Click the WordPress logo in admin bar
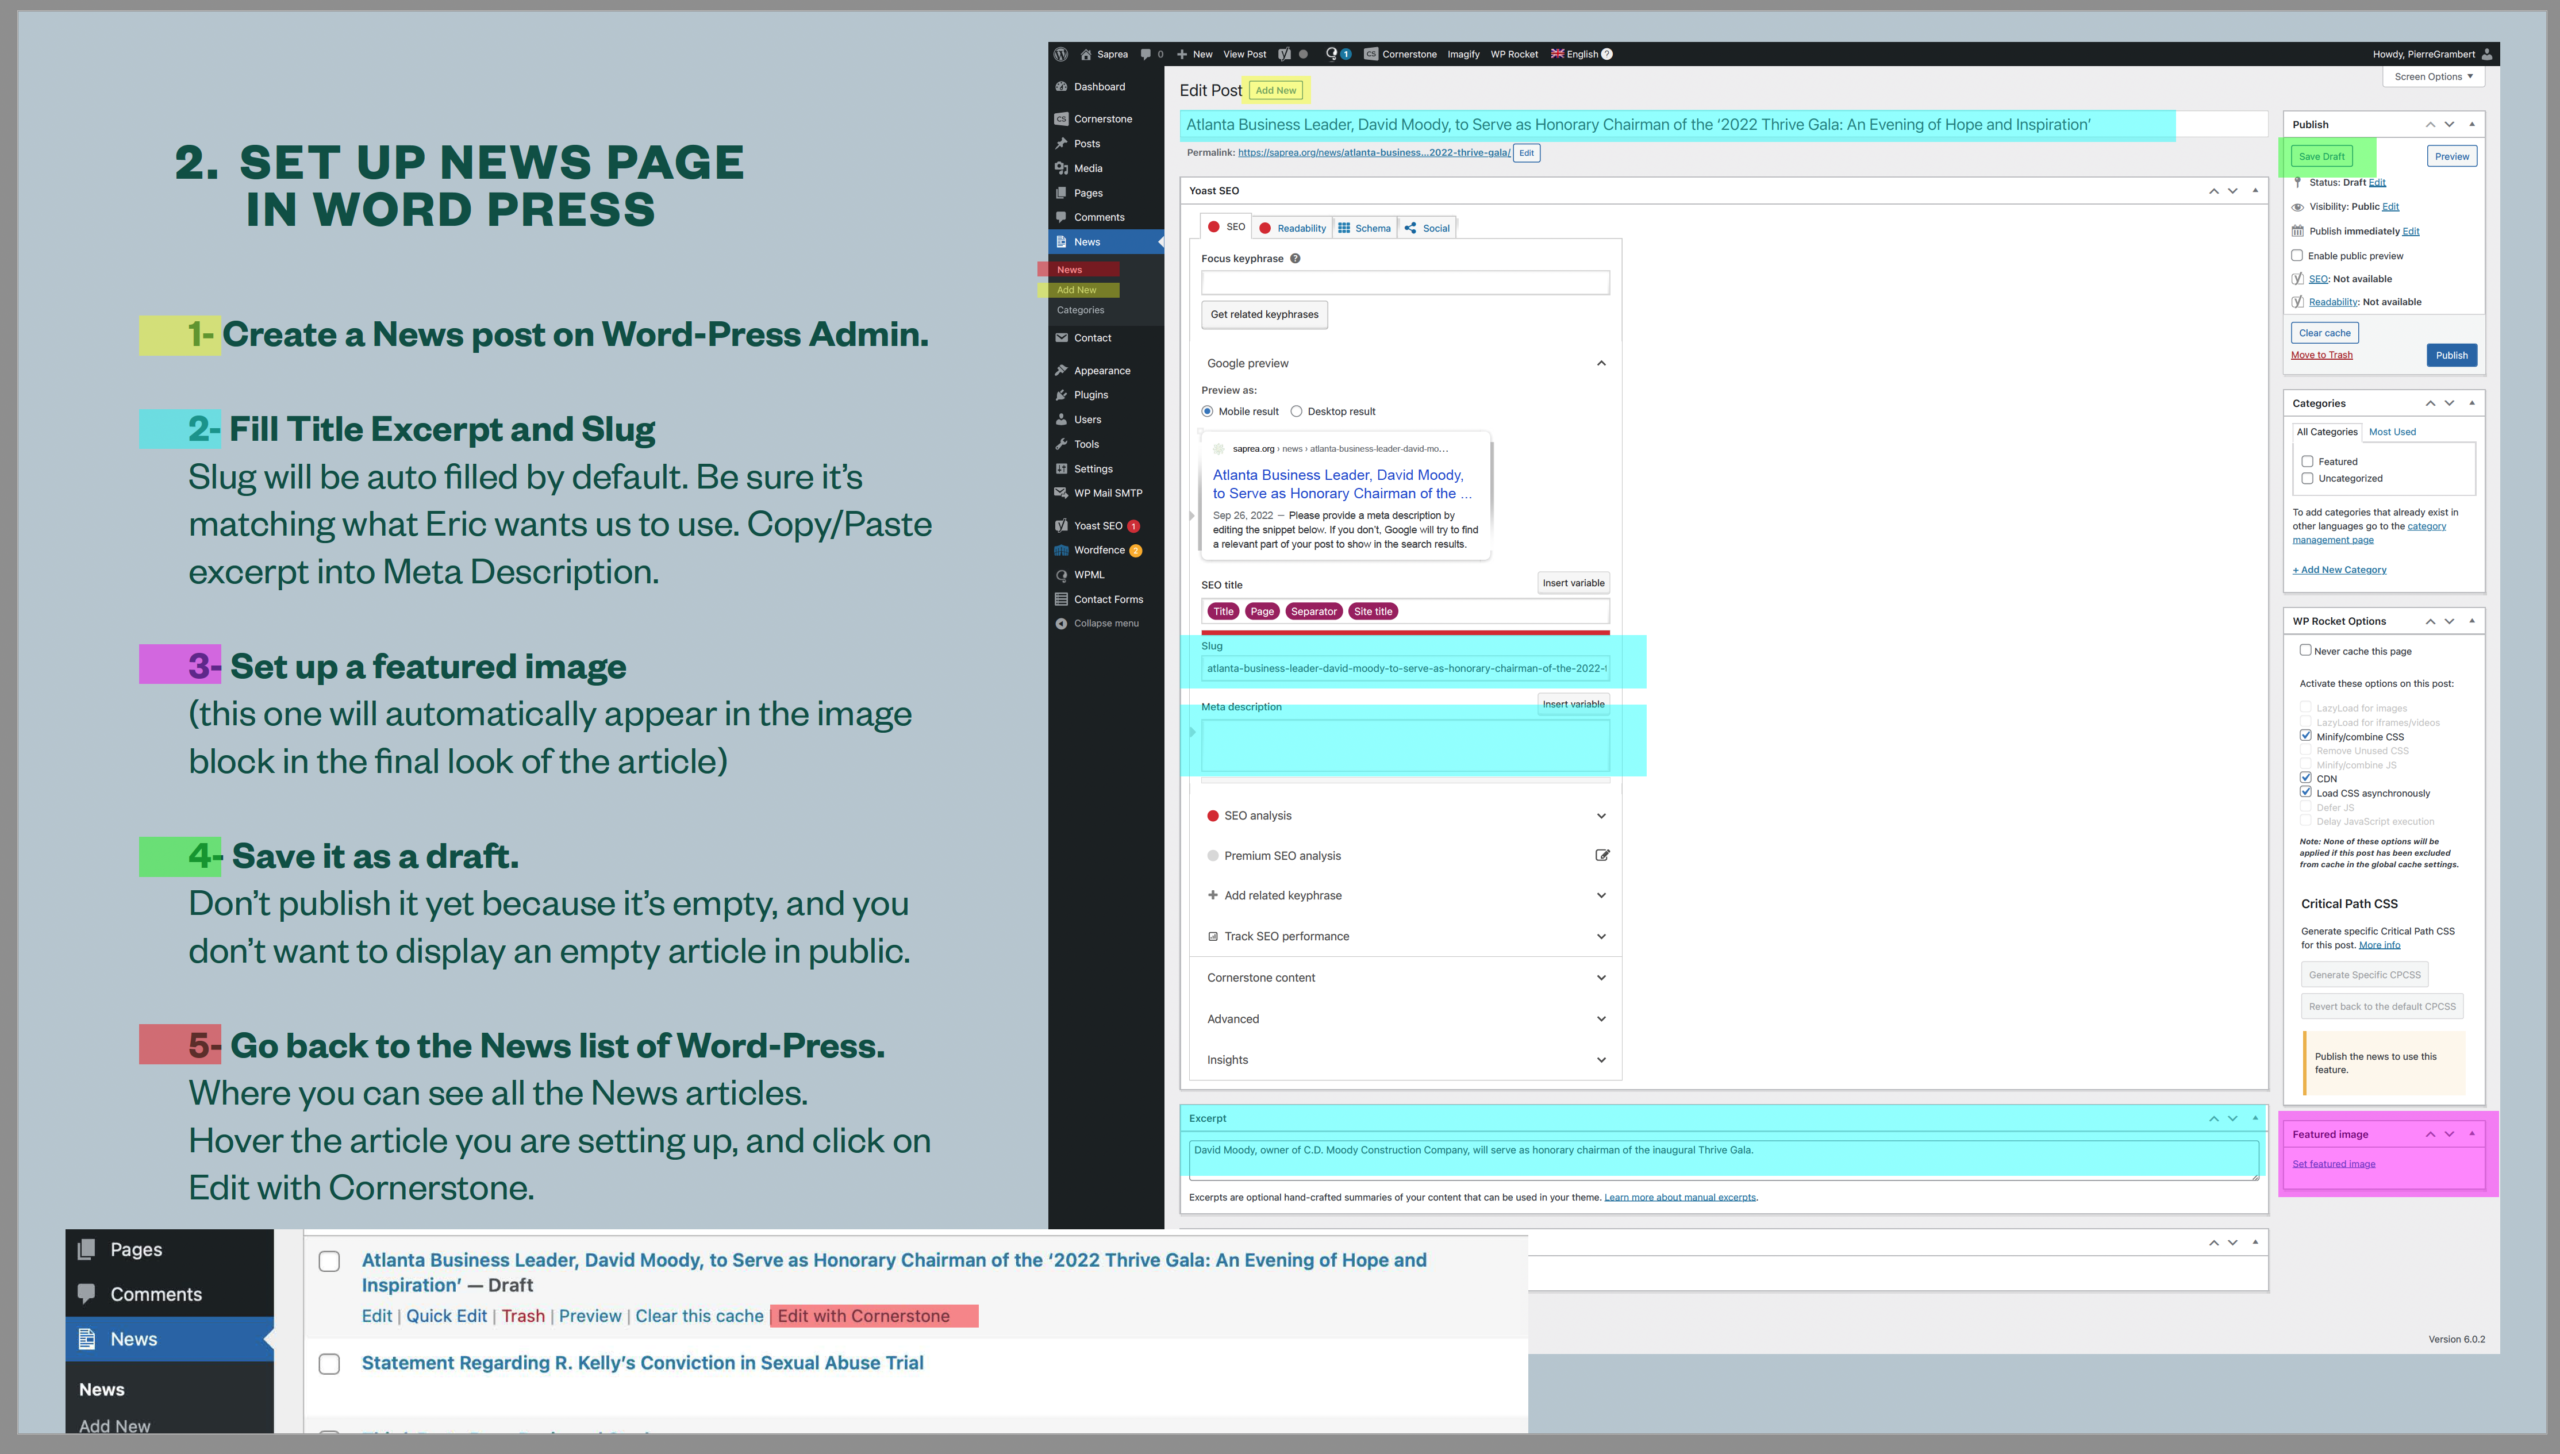2560x1454 pixels. (1061, 54)
